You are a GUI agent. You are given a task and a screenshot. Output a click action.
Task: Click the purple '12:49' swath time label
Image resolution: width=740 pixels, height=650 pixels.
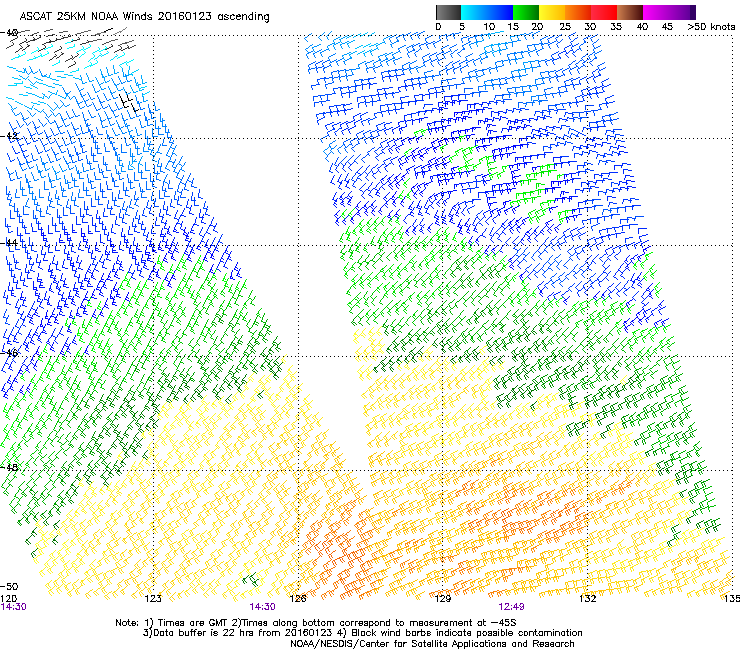(x=511, y=607)
